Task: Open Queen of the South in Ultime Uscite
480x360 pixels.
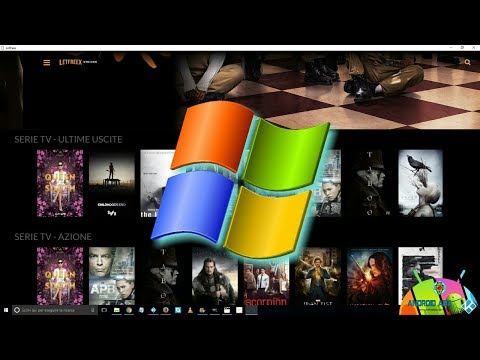Action: (60, 183)
